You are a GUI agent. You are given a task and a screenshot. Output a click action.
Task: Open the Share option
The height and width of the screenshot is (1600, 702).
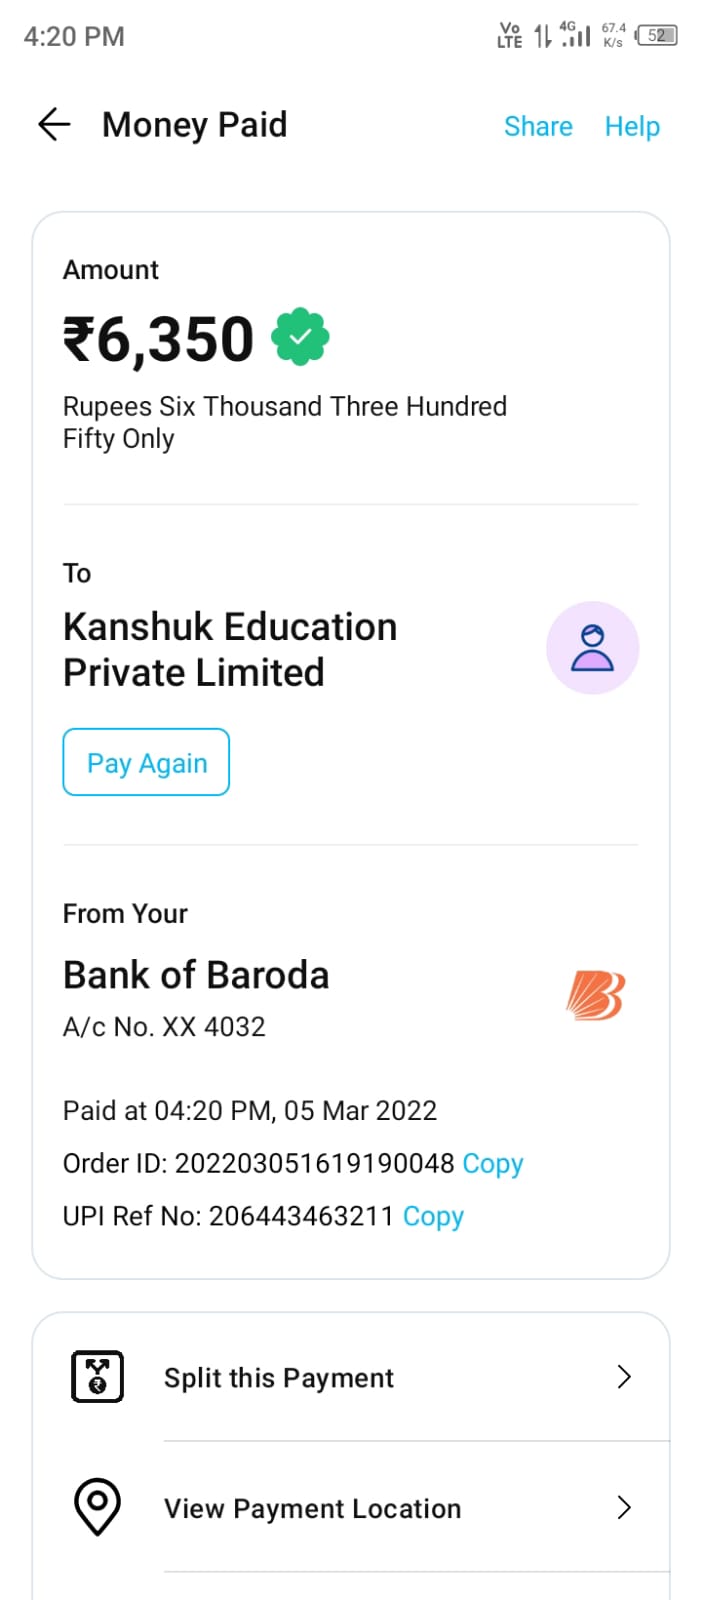coord(538,126)
